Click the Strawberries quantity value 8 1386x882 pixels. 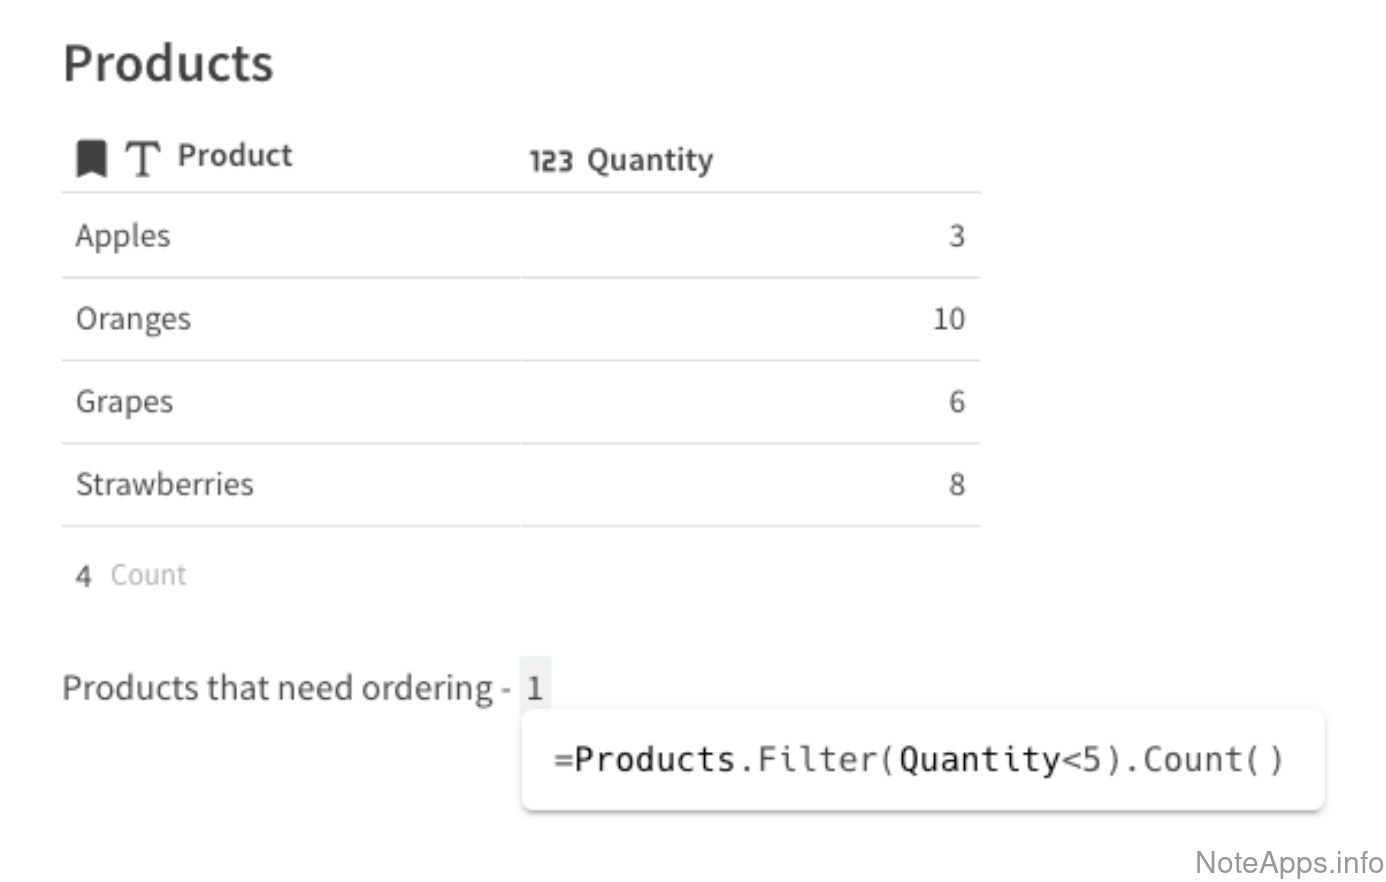tap(956, 485)
